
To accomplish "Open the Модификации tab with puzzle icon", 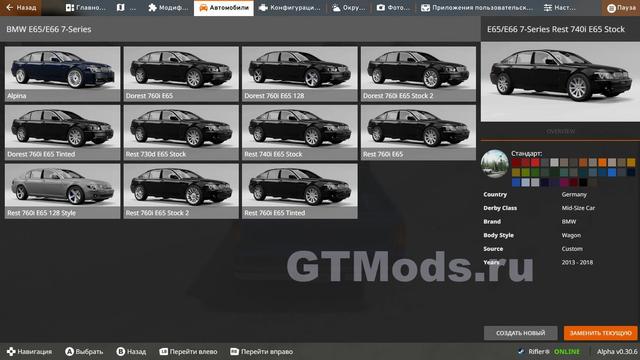I will point(168,8).
